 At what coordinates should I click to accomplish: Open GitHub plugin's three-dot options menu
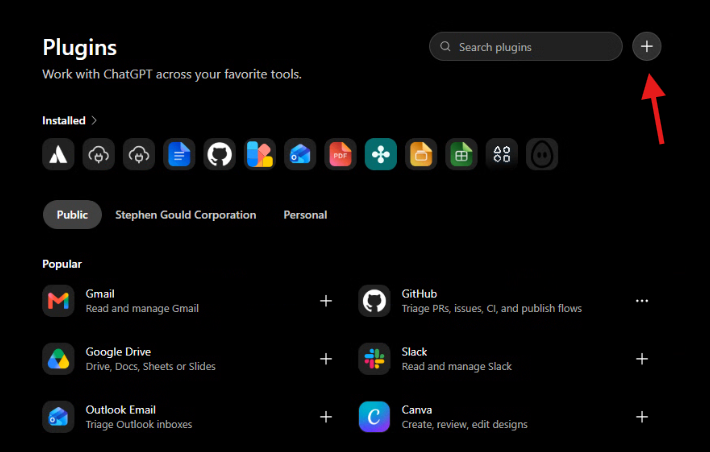coord(642,301)
